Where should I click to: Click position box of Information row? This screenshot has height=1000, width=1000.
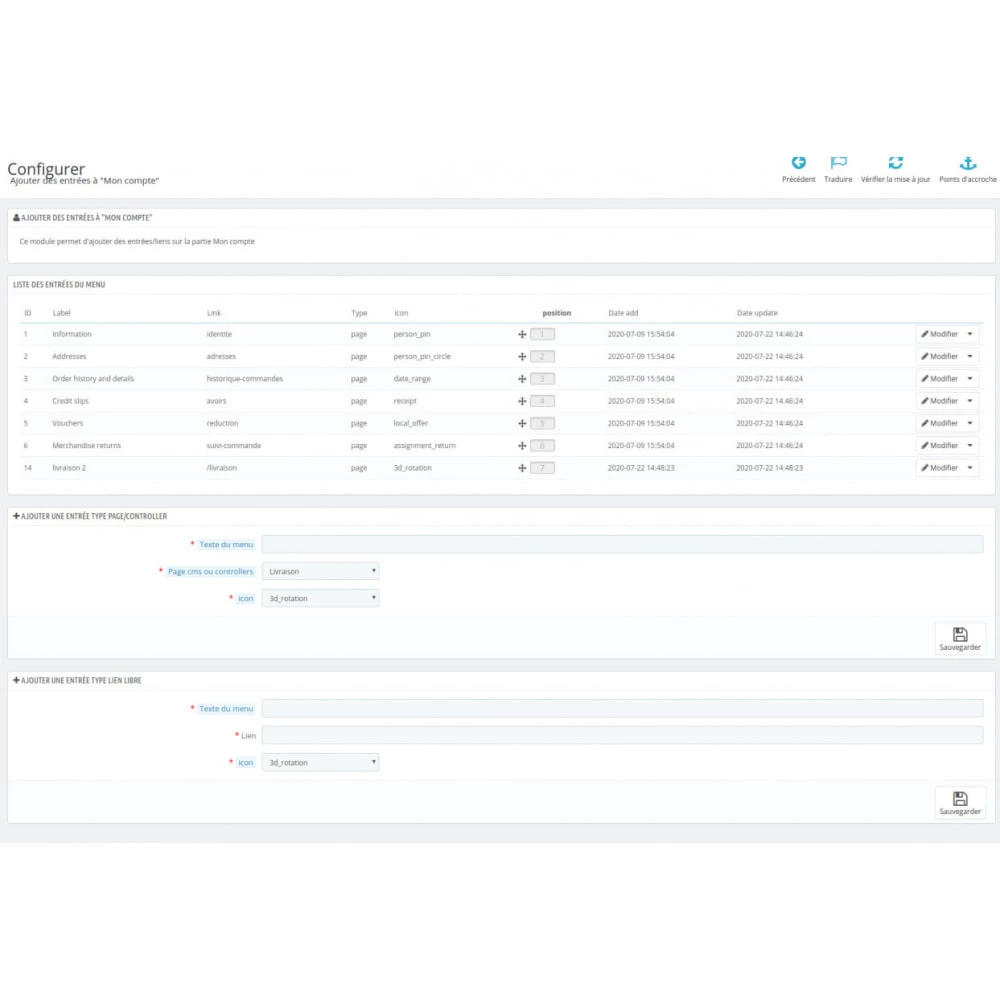coord(542,334)
